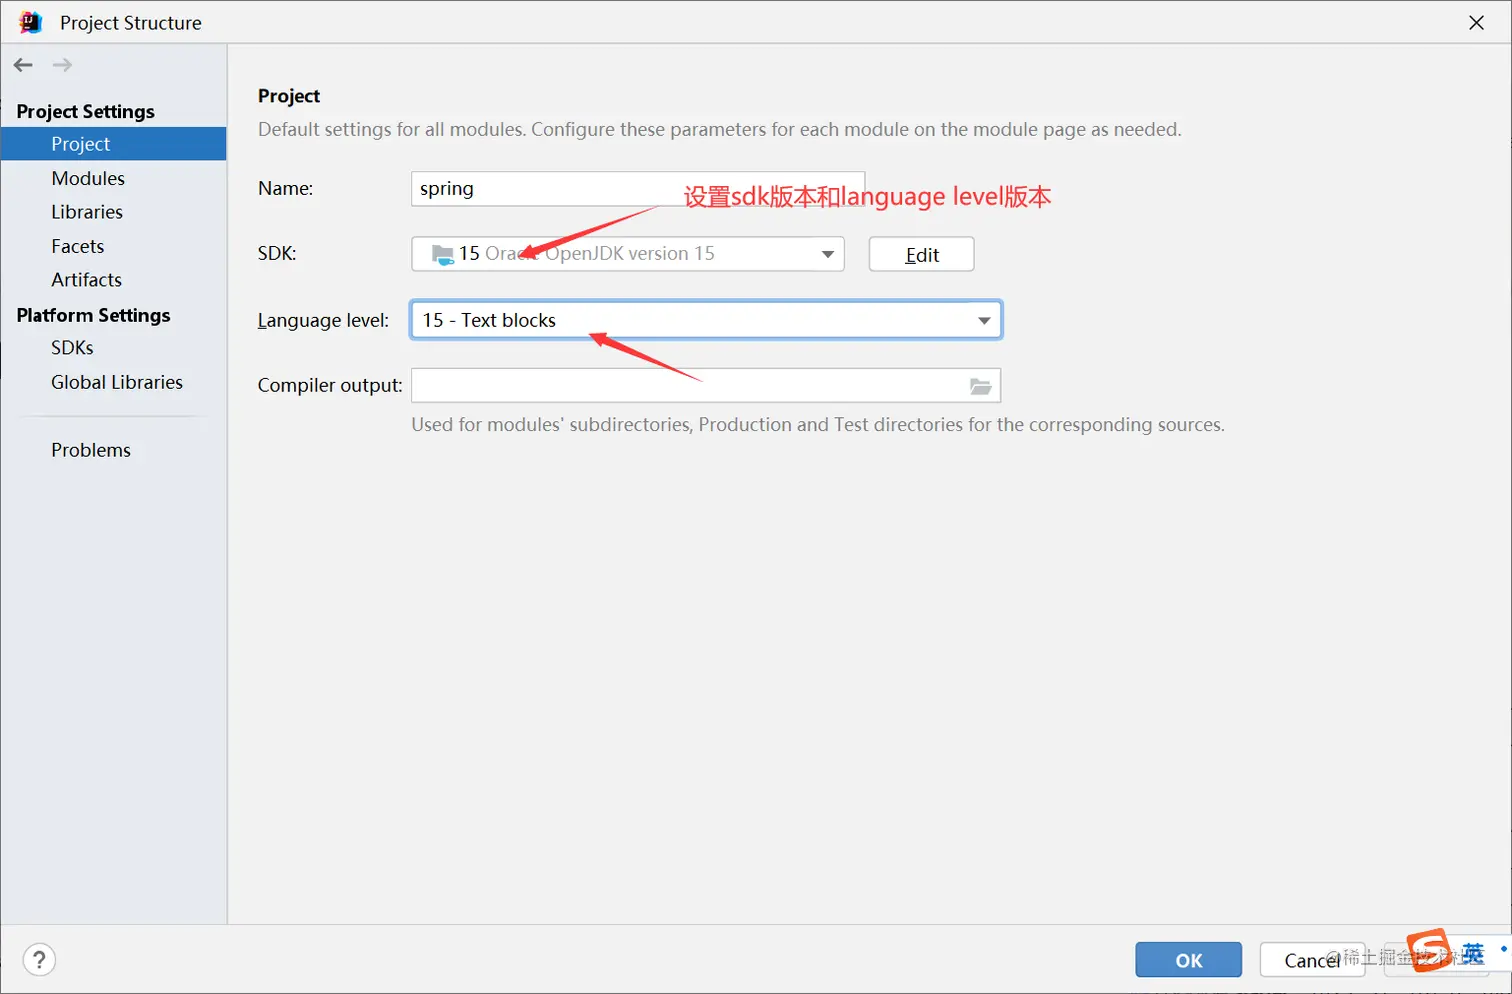Click the Cancel button
Viewport: 1512px width, 994px height.
coord(1312,960)
